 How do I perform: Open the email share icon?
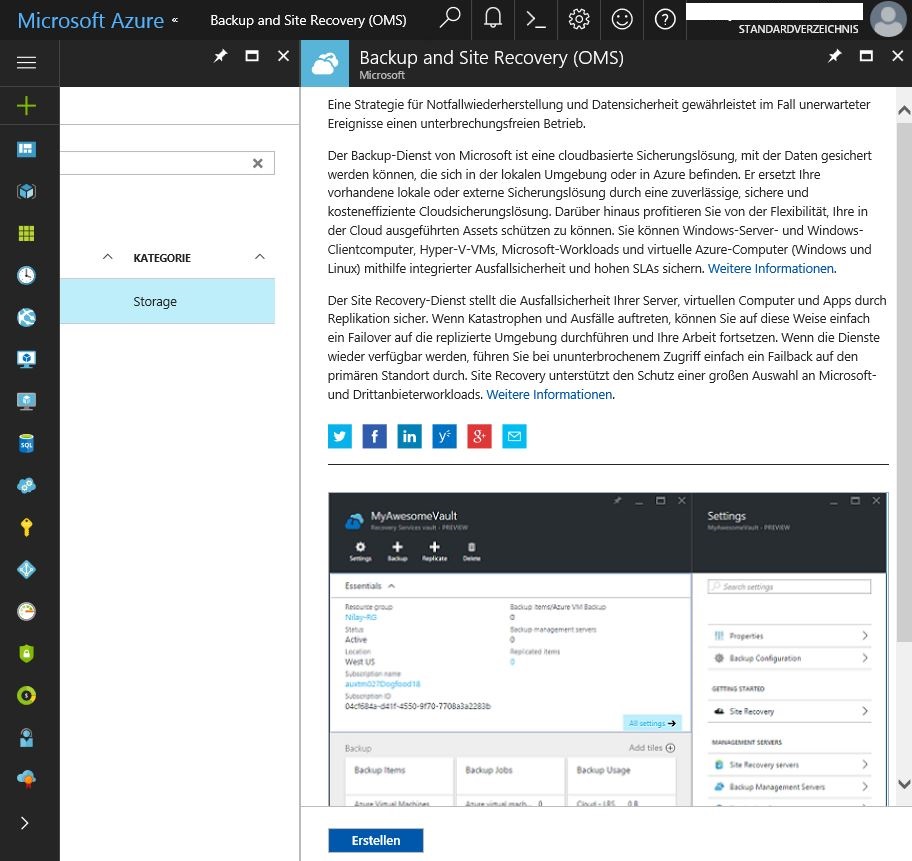514,436
